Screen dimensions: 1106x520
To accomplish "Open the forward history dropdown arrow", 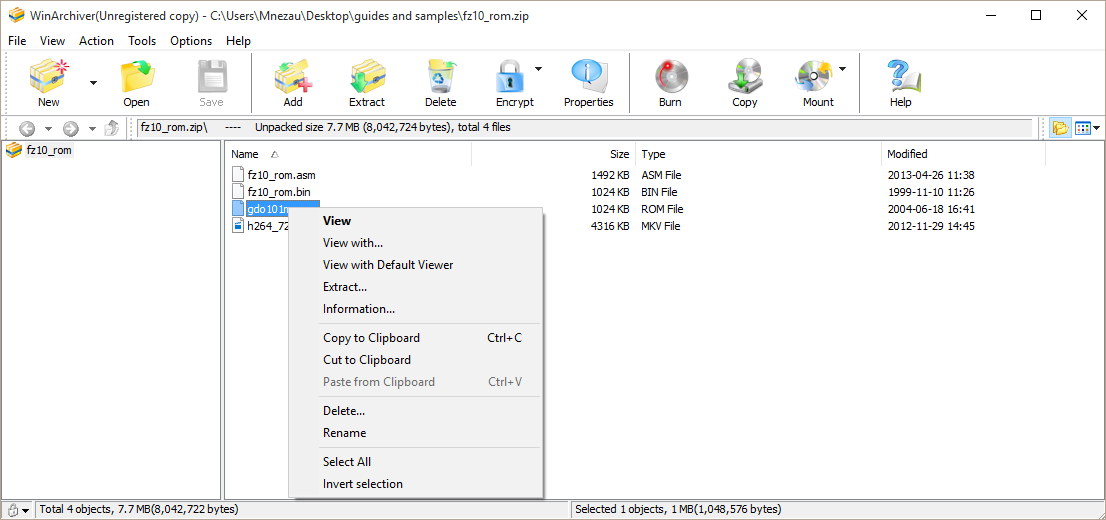I will 92,128.
